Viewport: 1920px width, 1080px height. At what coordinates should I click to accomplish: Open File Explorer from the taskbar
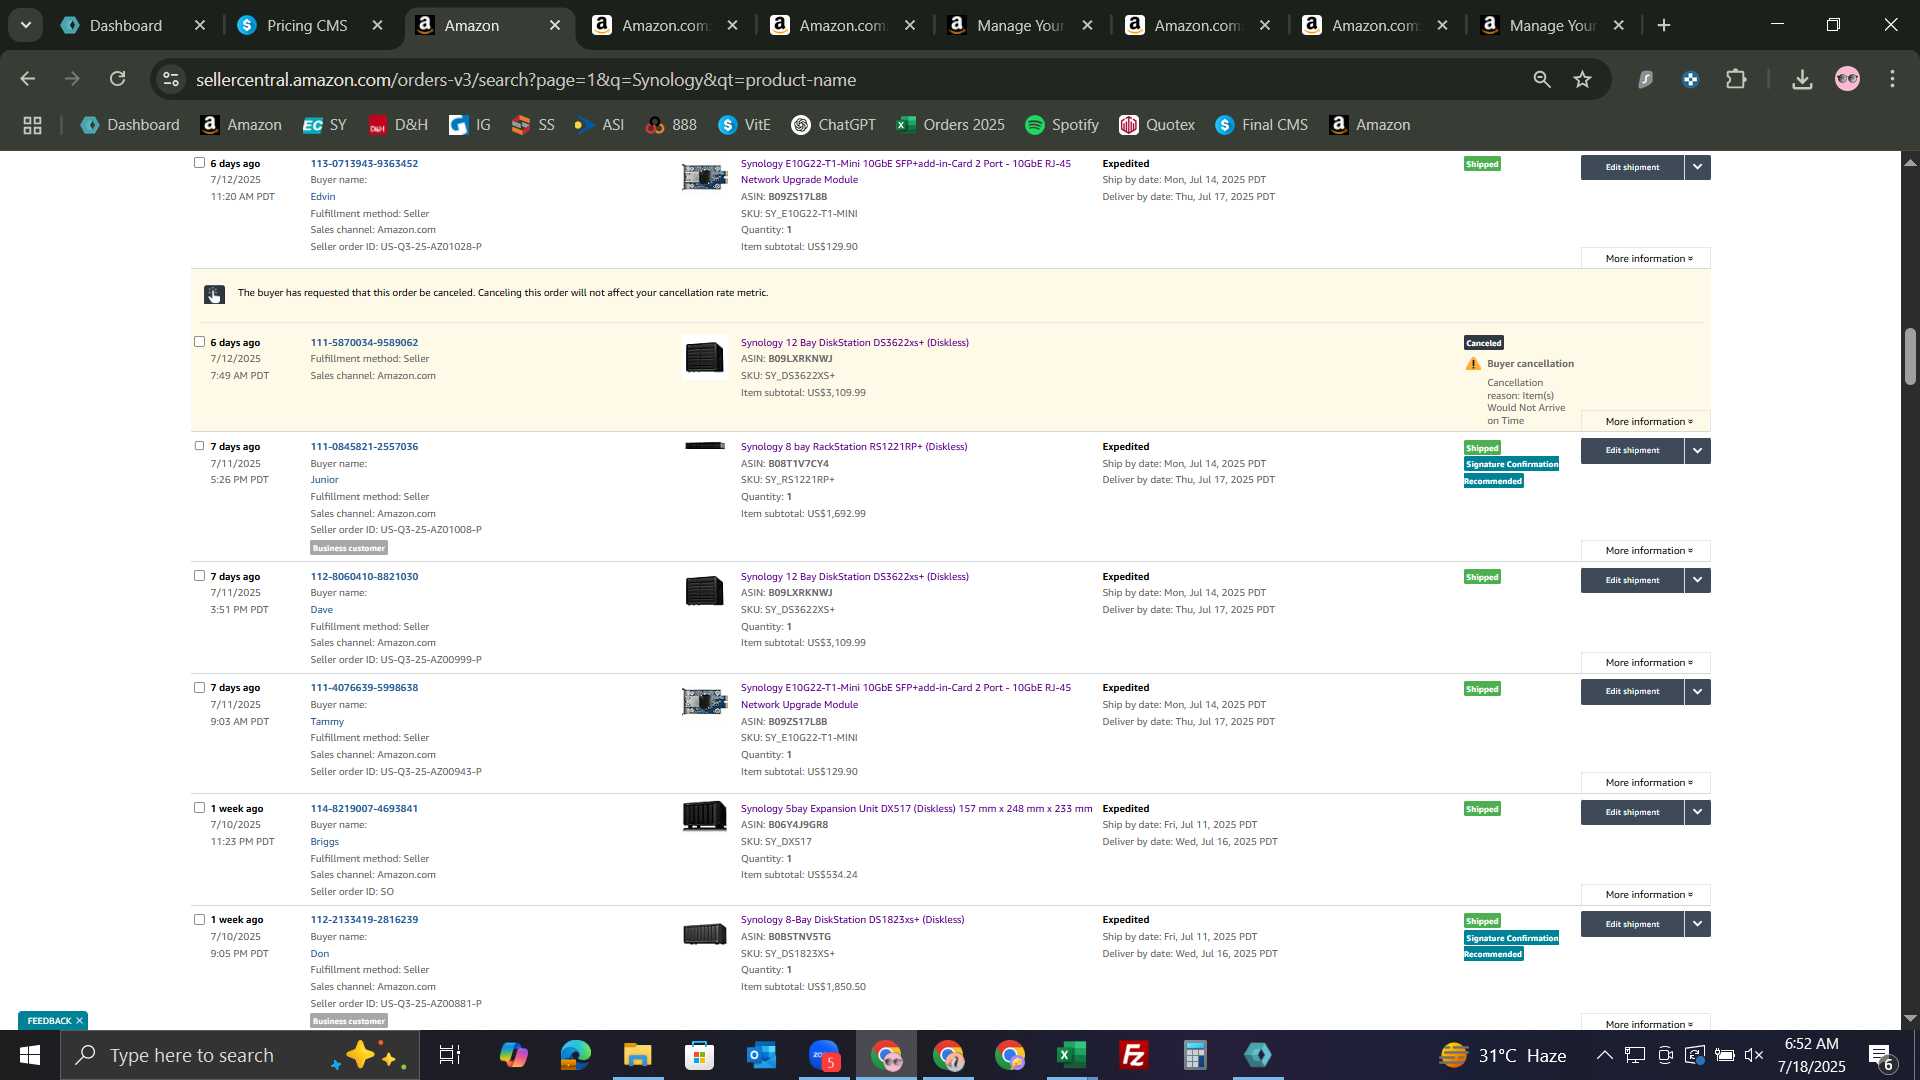pyautogui.click(x=637, y=1055)
